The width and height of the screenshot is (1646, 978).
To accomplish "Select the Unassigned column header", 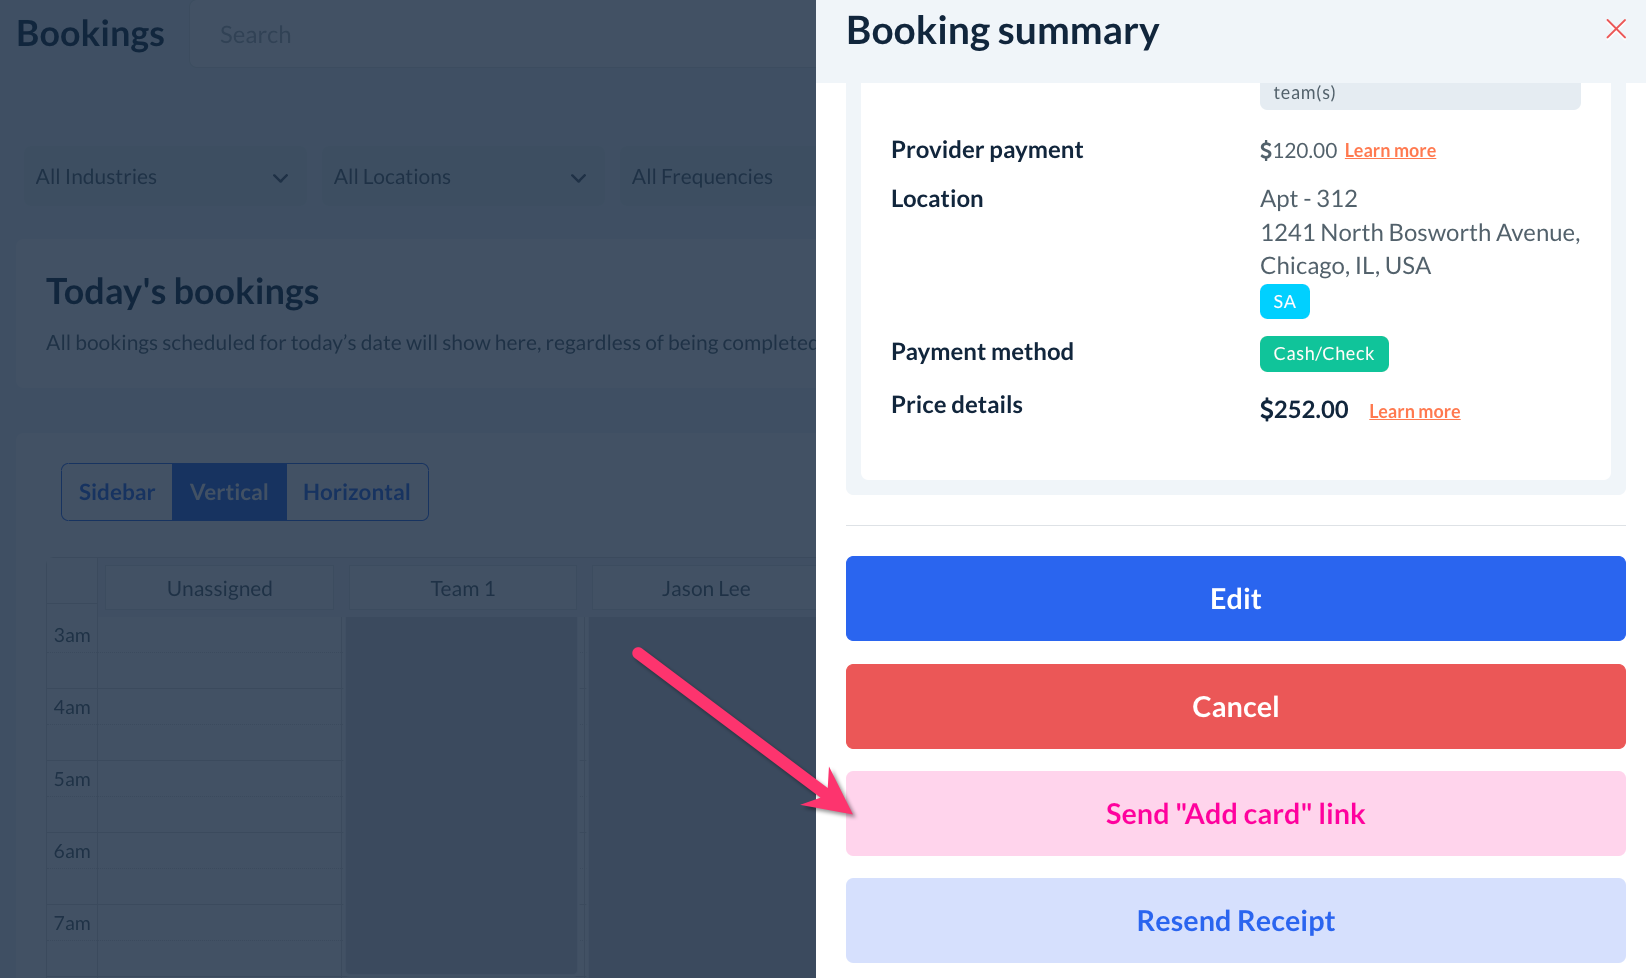I will coord(219,589).
